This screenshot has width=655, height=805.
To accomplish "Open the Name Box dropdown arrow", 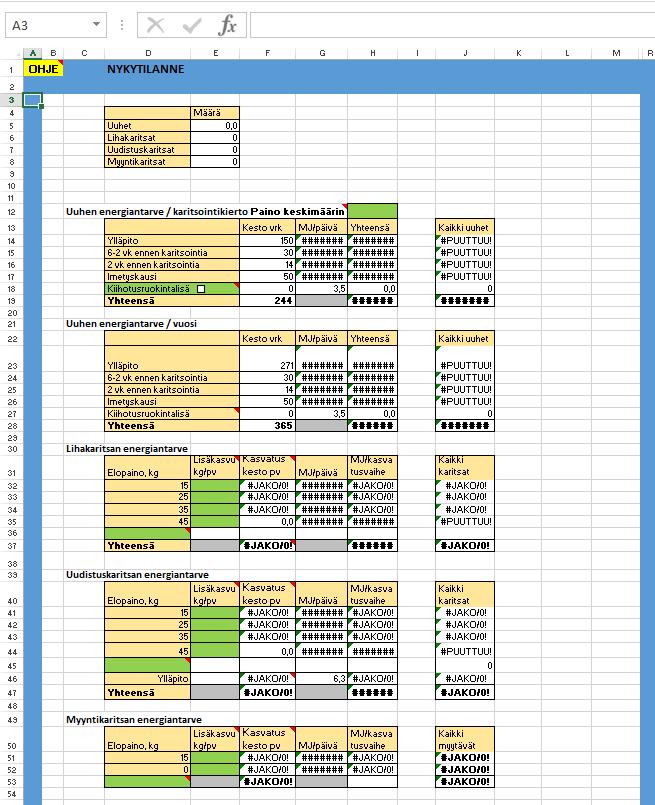I will pyautogui.click(x=96, y=25).
